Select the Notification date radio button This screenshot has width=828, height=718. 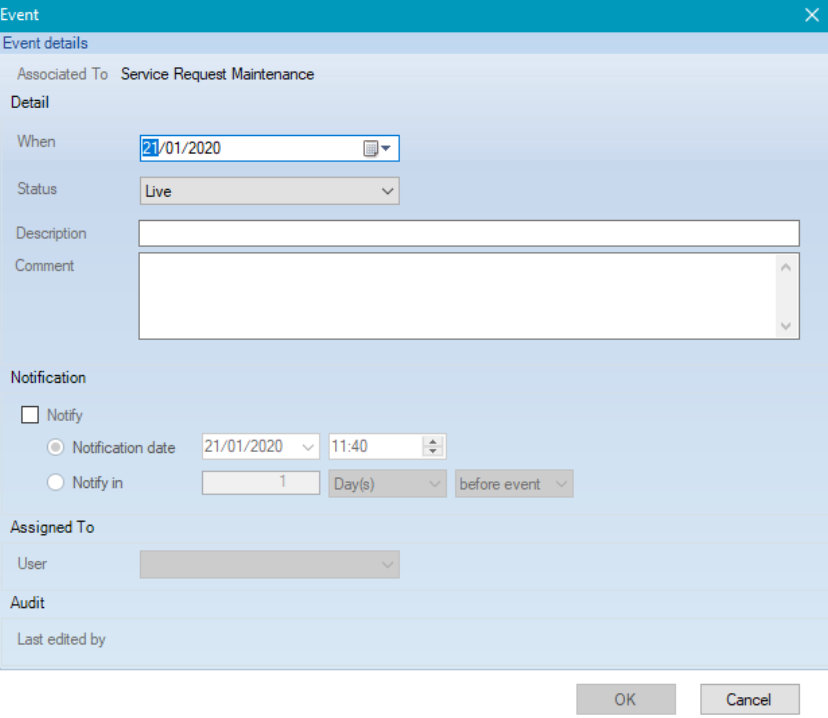[x=56, y=448]
